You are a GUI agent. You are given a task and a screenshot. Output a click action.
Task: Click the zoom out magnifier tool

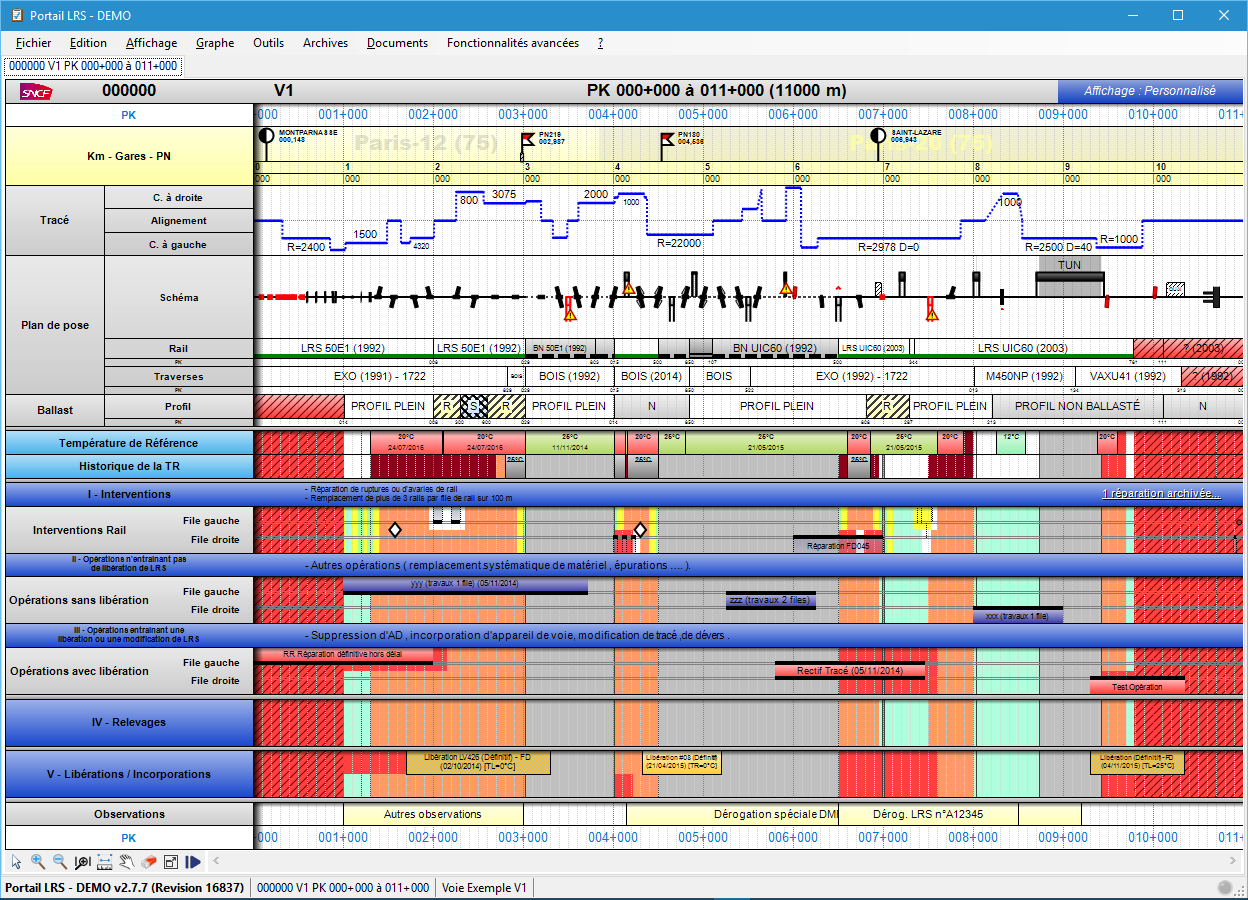[x=60, y=861]
